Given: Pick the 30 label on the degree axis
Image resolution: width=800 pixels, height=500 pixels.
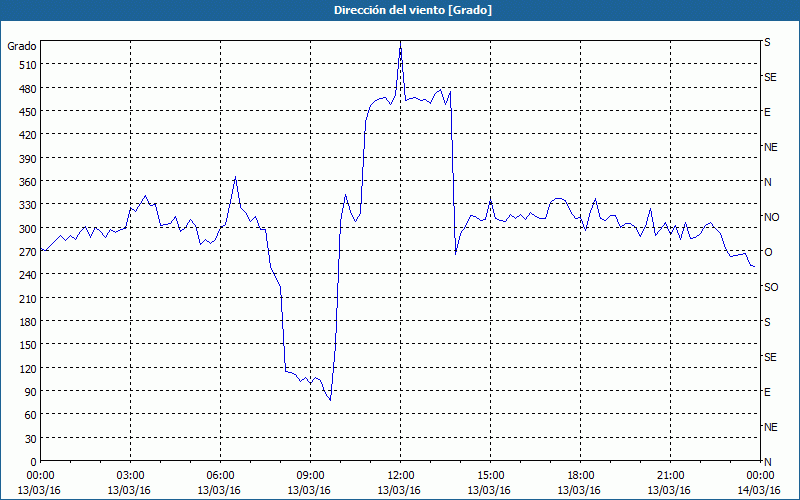Looking at the screenshot, I should (x=30, y=439).
